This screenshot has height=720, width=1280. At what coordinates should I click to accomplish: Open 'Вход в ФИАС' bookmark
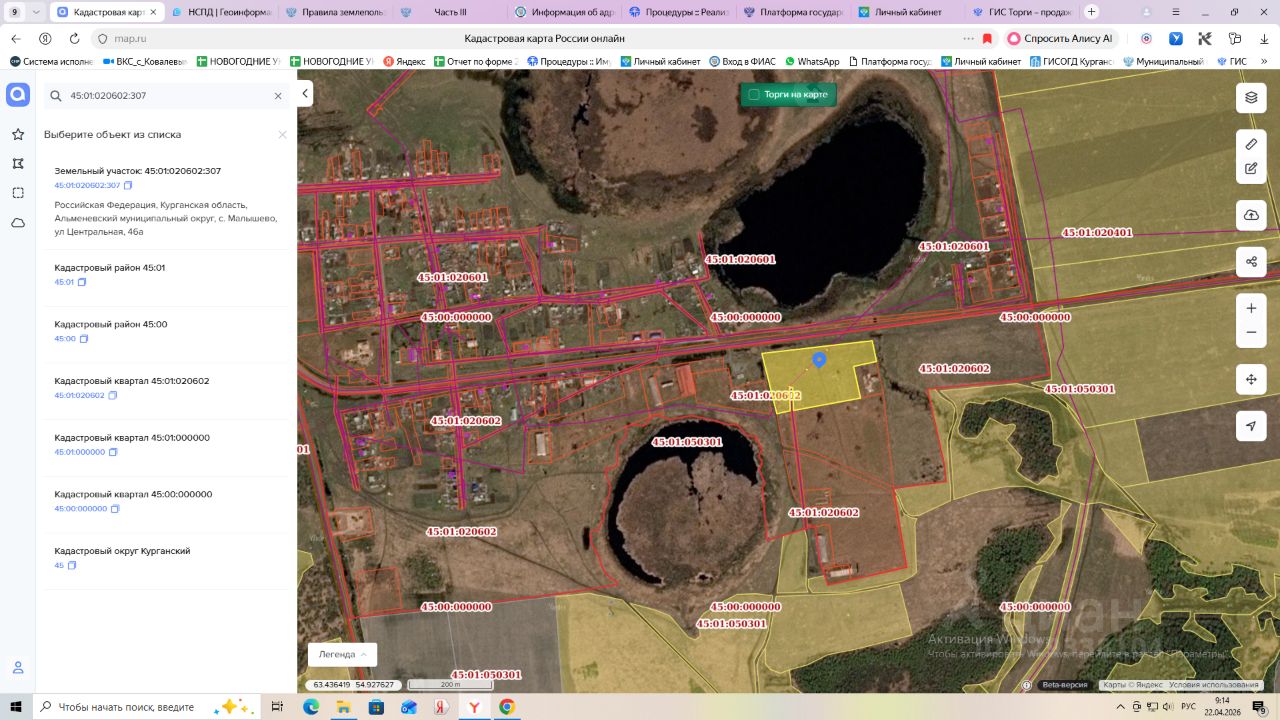[x=741, y=62]
